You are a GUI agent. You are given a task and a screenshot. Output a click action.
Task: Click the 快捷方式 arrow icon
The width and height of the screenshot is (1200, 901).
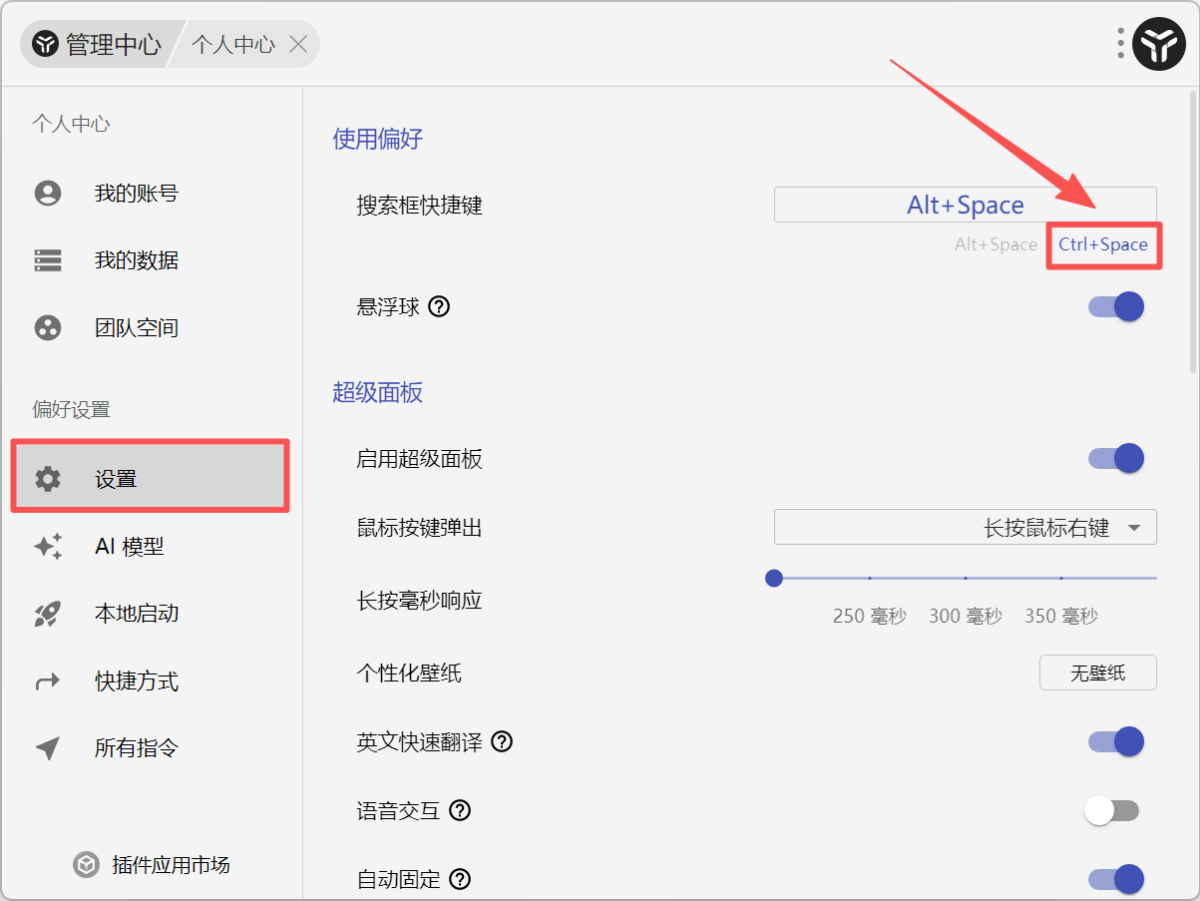[48, 682]
